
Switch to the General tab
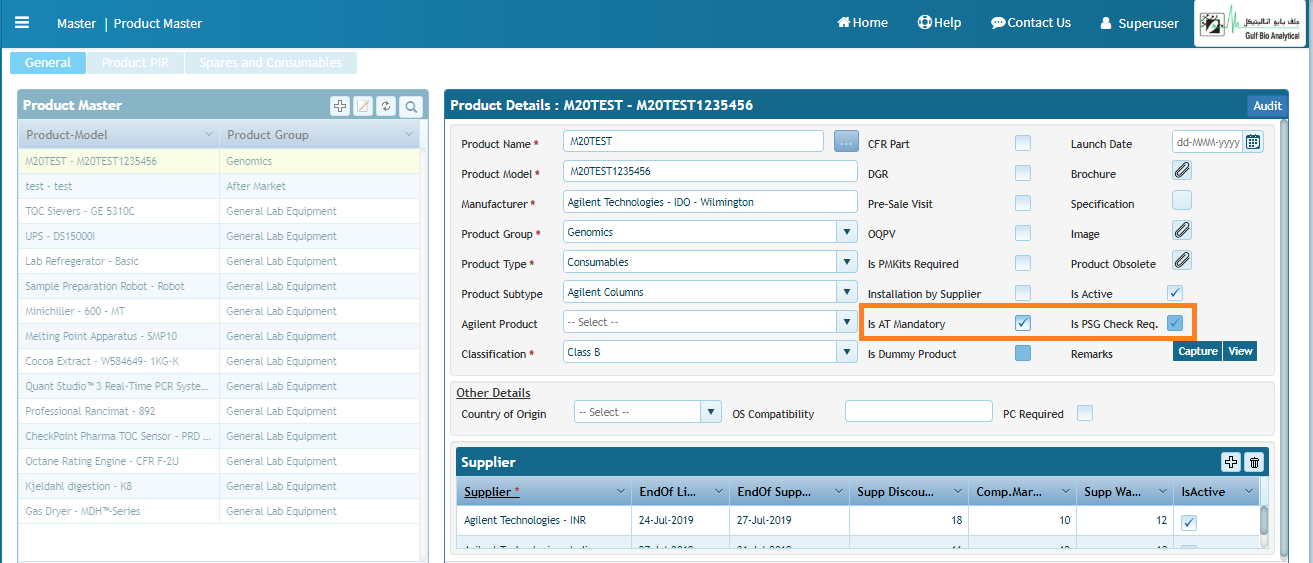pos(48,62)
